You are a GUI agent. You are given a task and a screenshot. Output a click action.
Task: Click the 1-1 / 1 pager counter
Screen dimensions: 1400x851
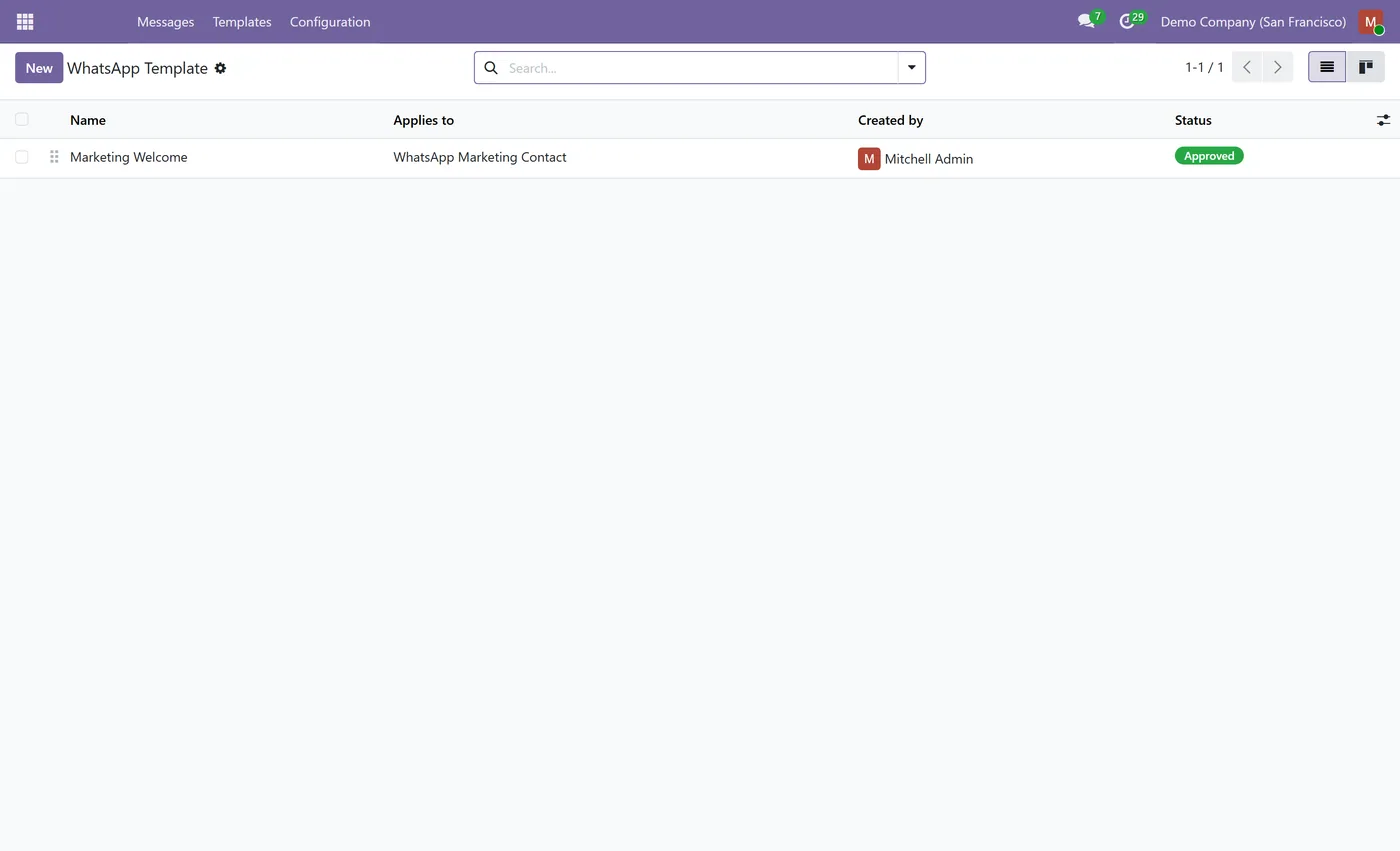(x=1204, y=67)
